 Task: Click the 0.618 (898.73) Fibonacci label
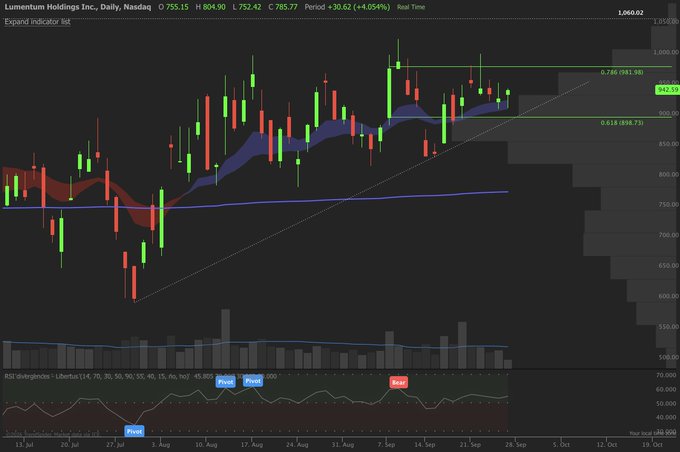622,123
